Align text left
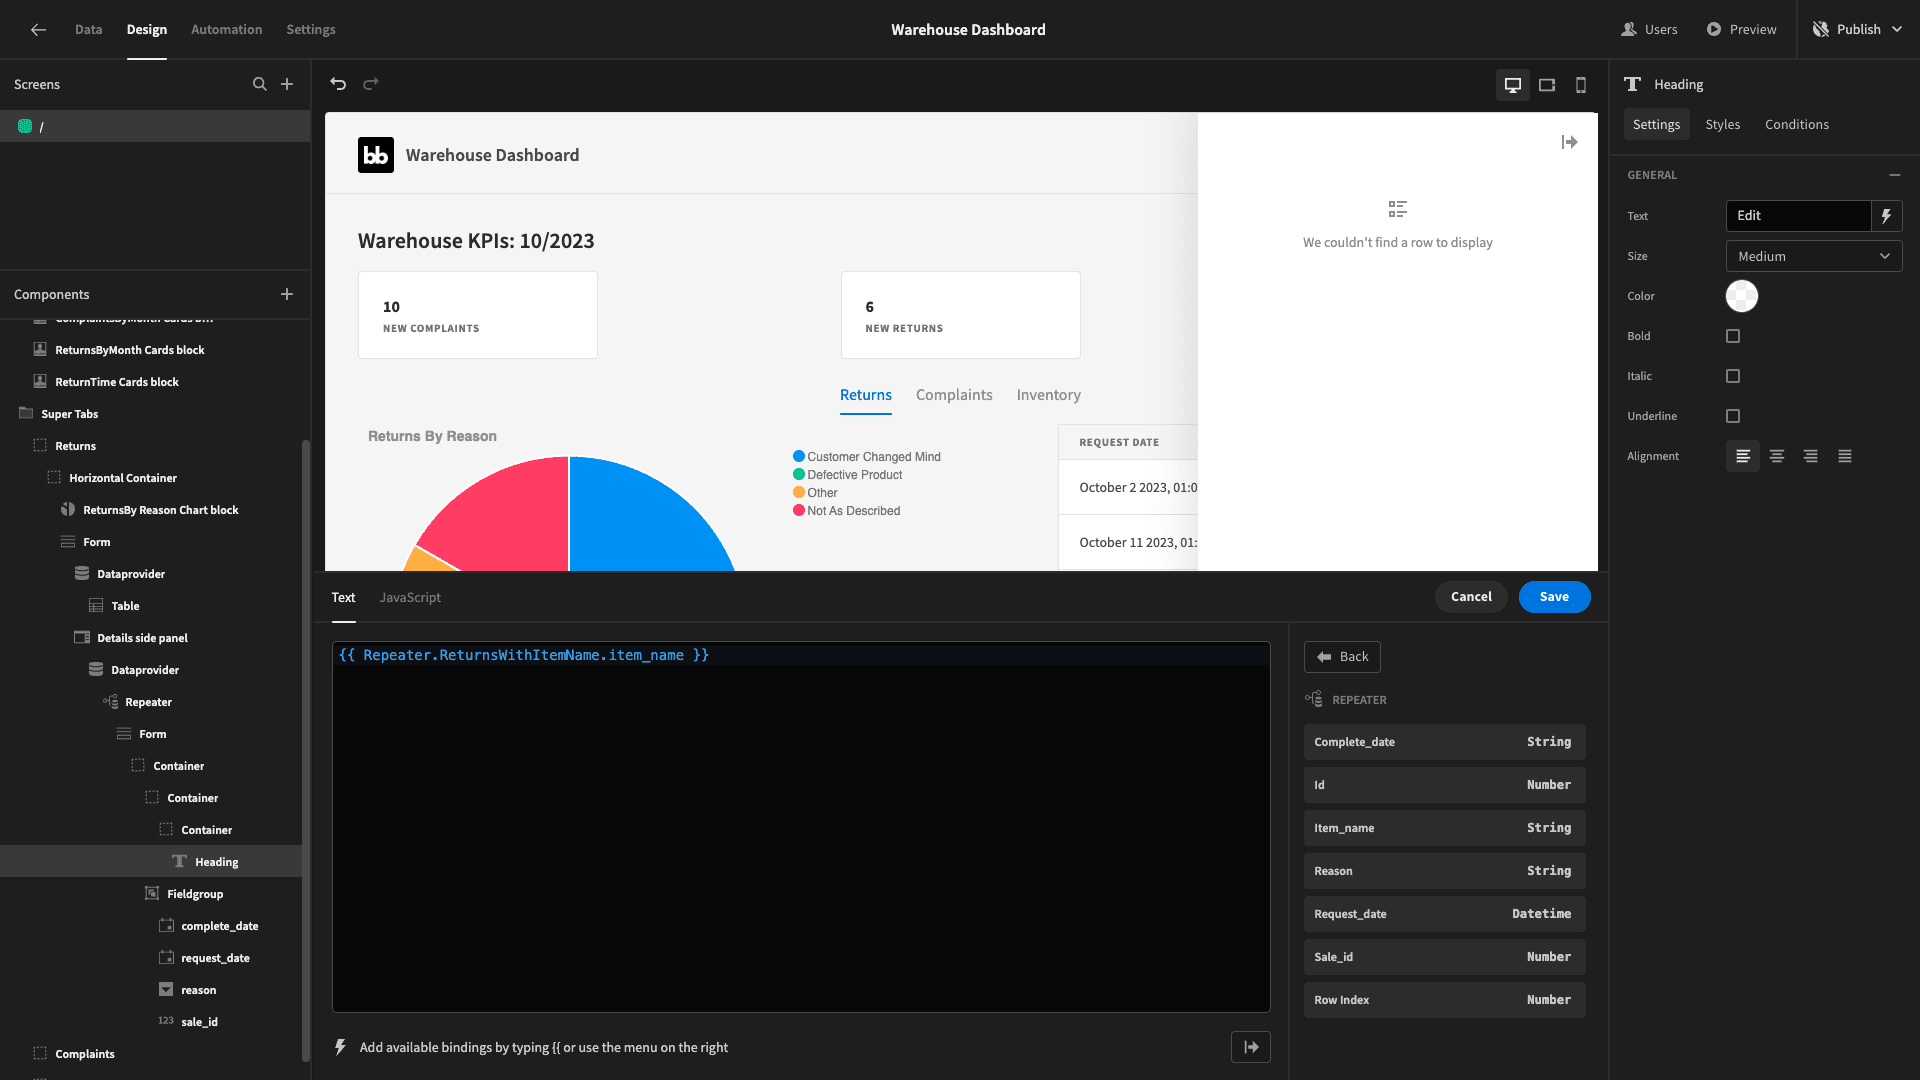Screen dimensions: 1920x1080 [1743, 456]
